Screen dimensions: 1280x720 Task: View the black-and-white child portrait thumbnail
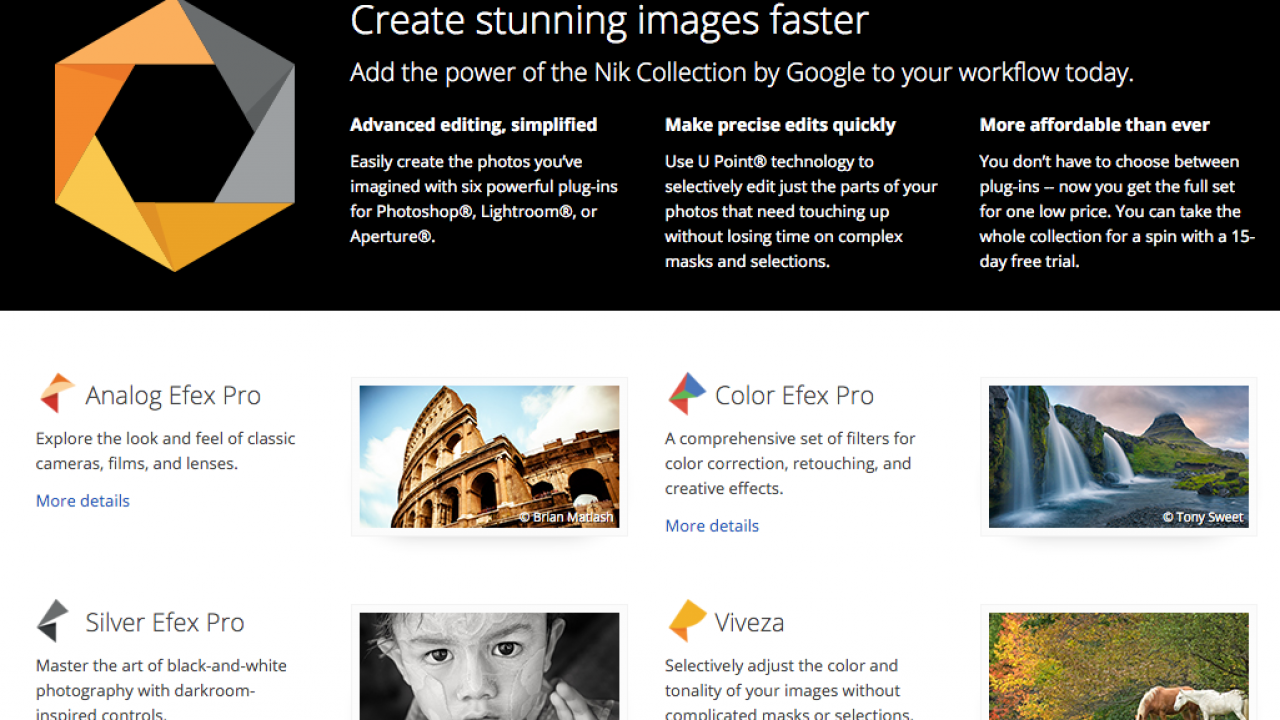click(x=489, y=666)
